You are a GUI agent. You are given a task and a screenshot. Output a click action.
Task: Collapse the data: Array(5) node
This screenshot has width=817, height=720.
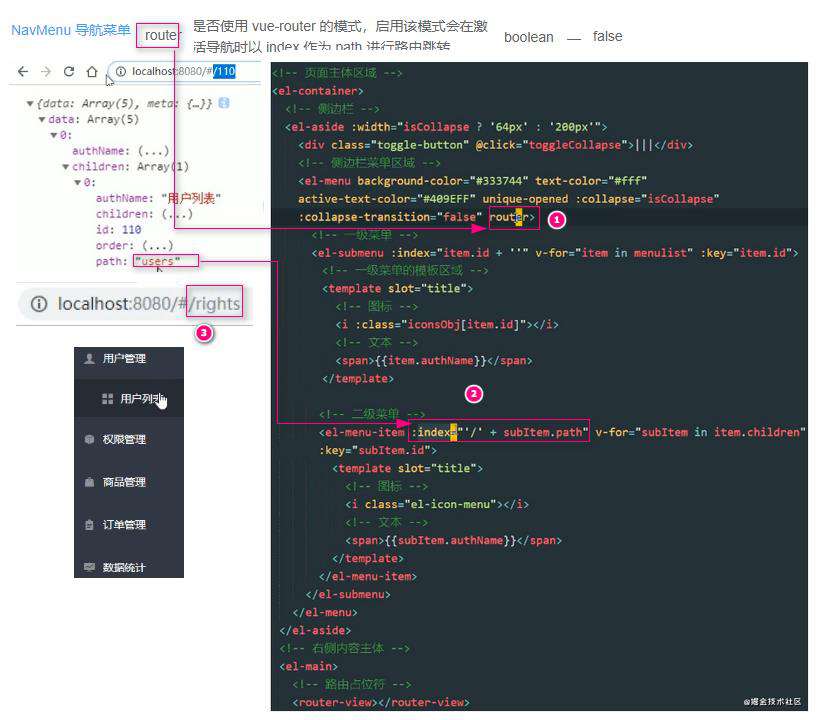pos(42,120)
